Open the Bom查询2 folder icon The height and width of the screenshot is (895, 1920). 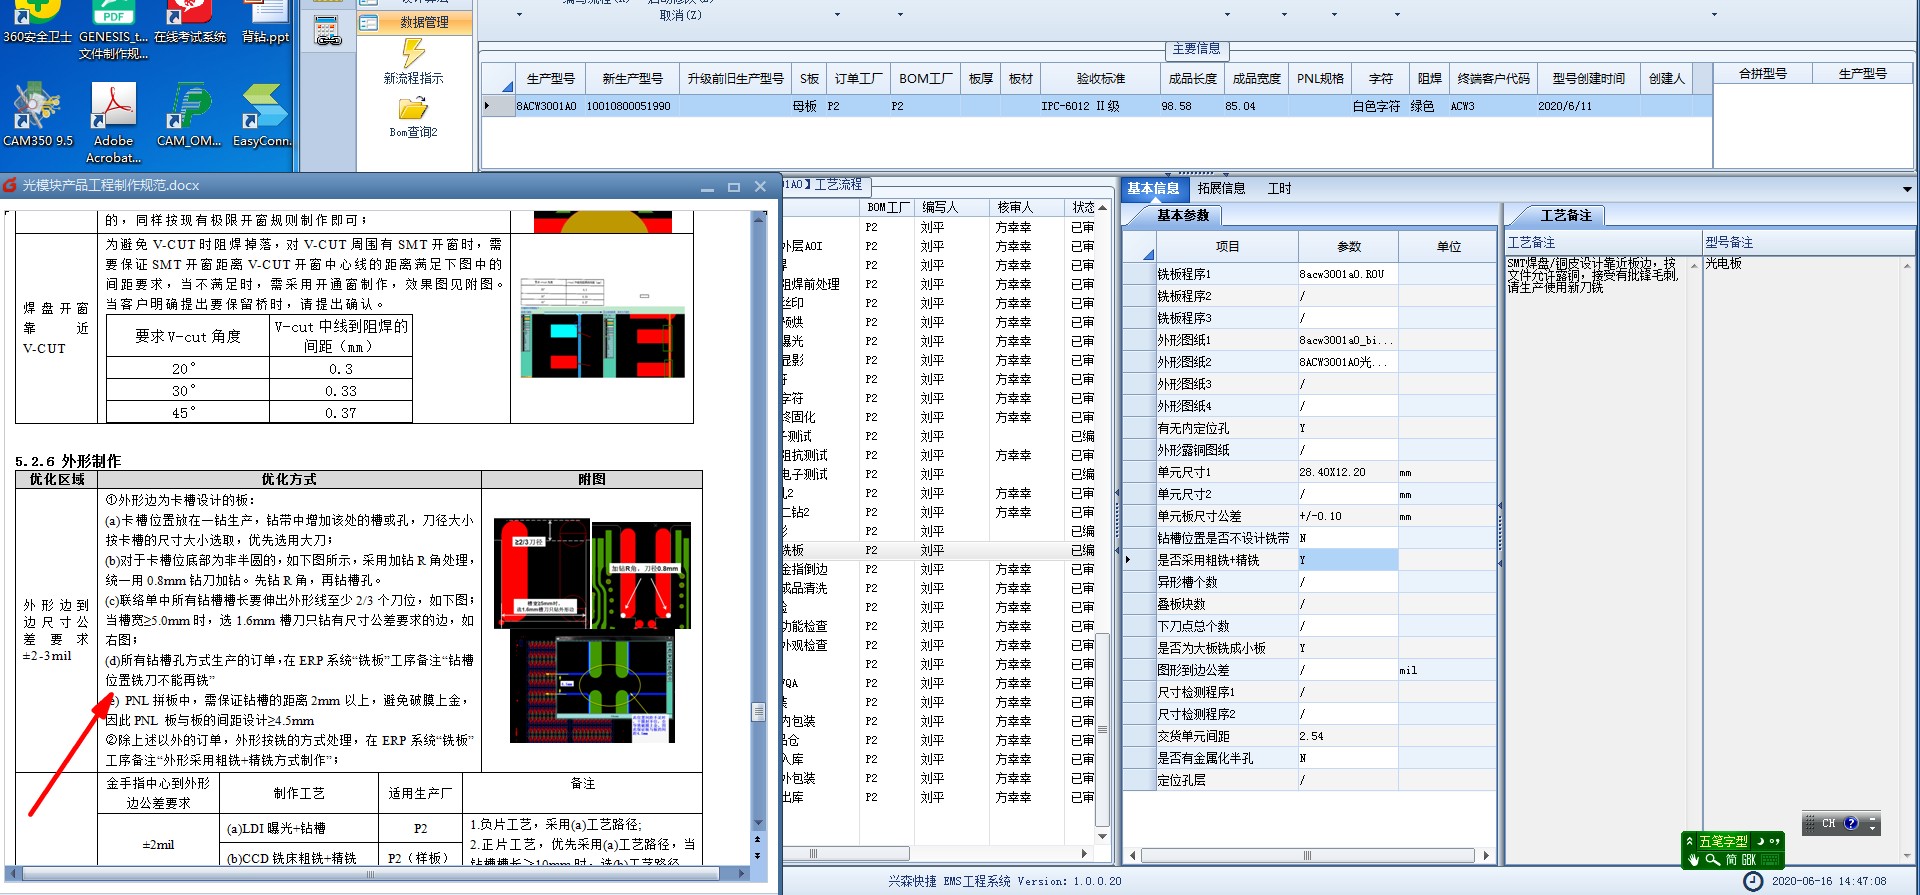click(413, 108)
